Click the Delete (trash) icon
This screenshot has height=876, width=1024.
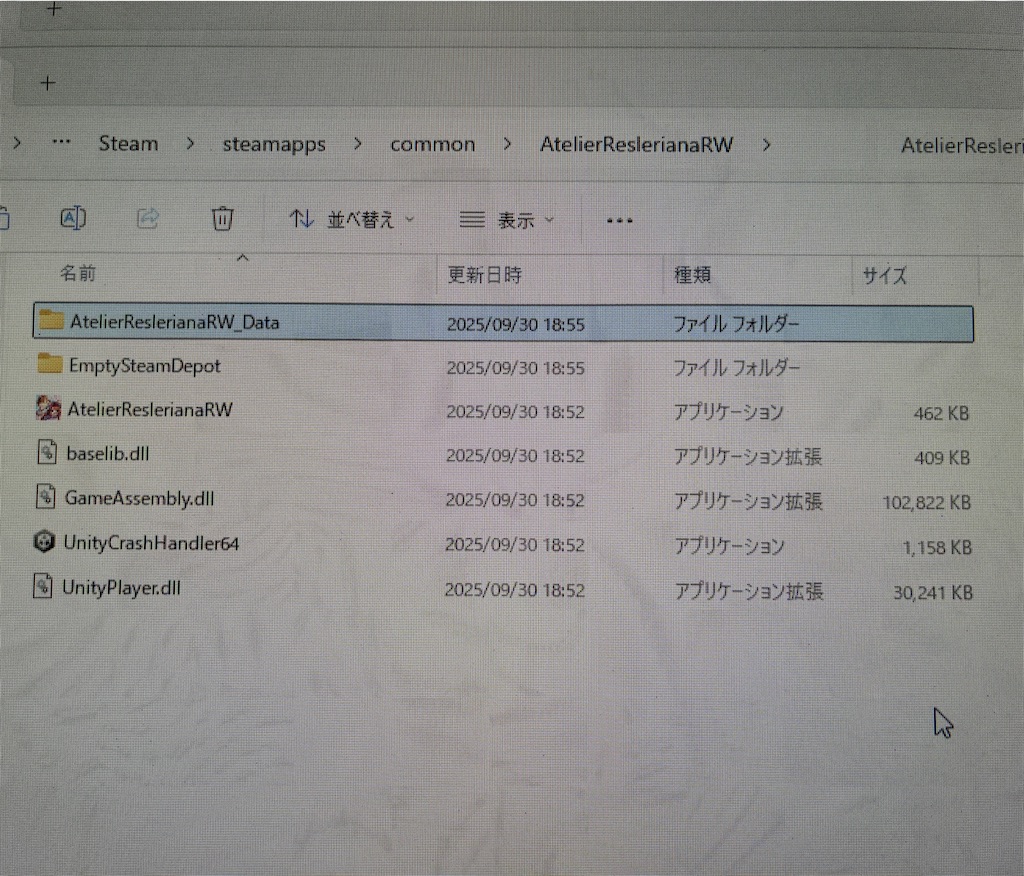pyautogui.click(x=222, y=218)
